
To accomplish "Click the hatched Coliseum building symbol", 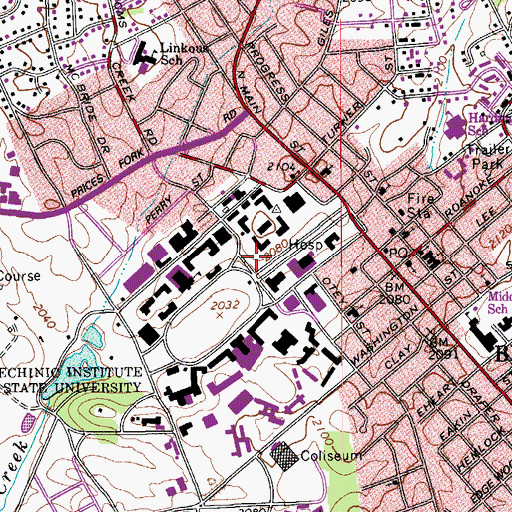I will coord(284,456).
